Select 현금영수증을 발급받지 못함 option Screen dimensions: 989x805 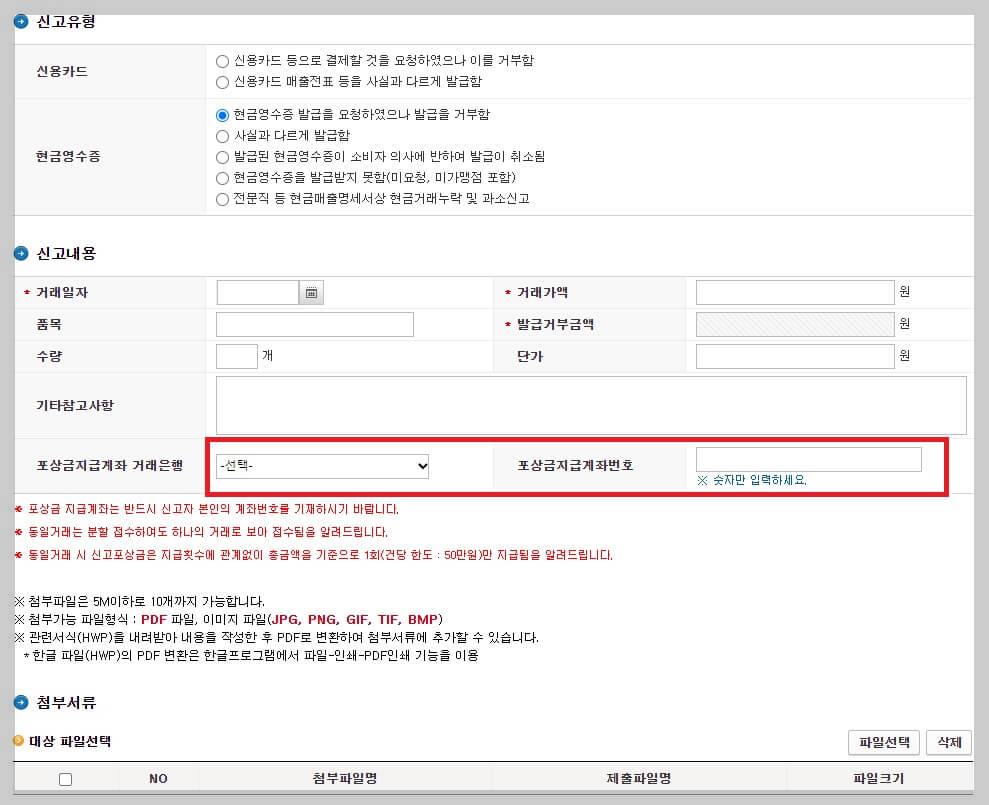point(221,175)
